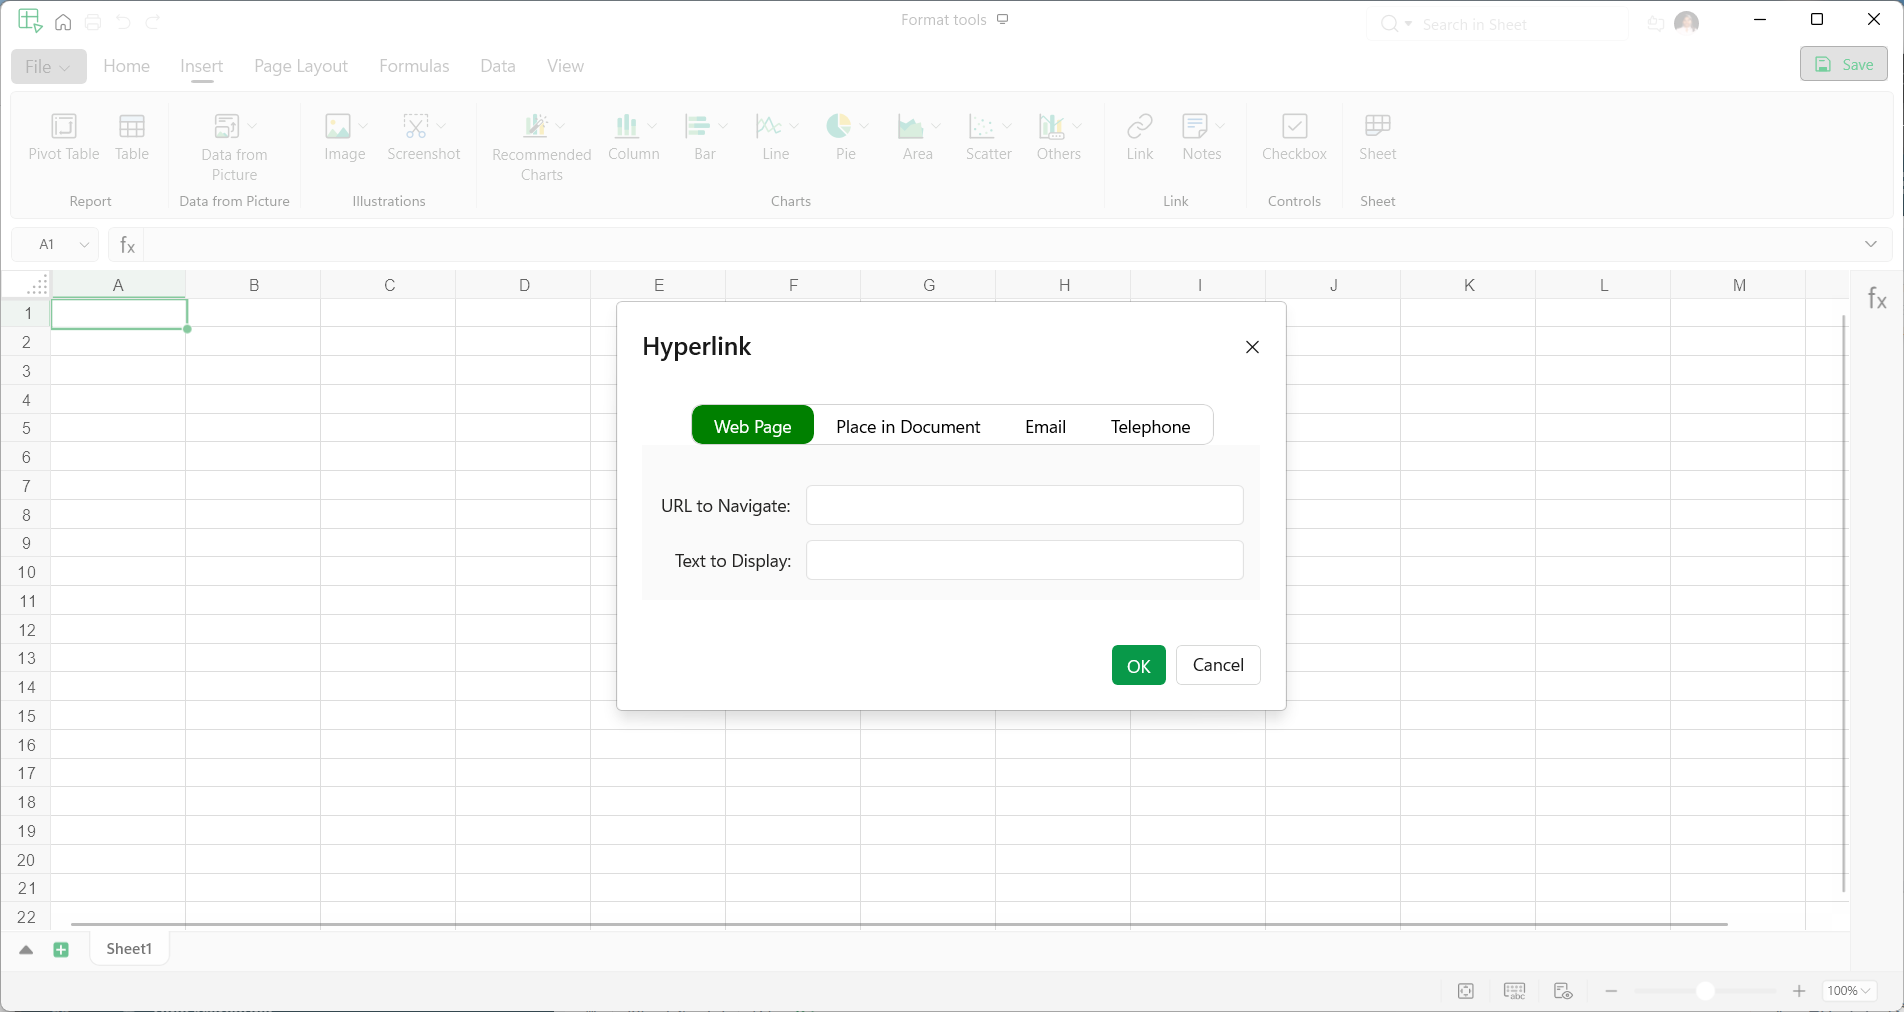1904x1012 pixels.
Task: Expand the Pie chart dropdown arrow
Action: [864, 126]
